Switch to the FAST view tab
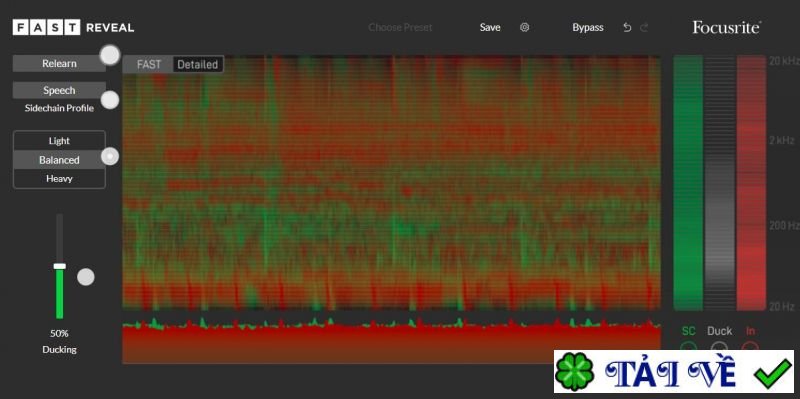 [x=148, y=64]
